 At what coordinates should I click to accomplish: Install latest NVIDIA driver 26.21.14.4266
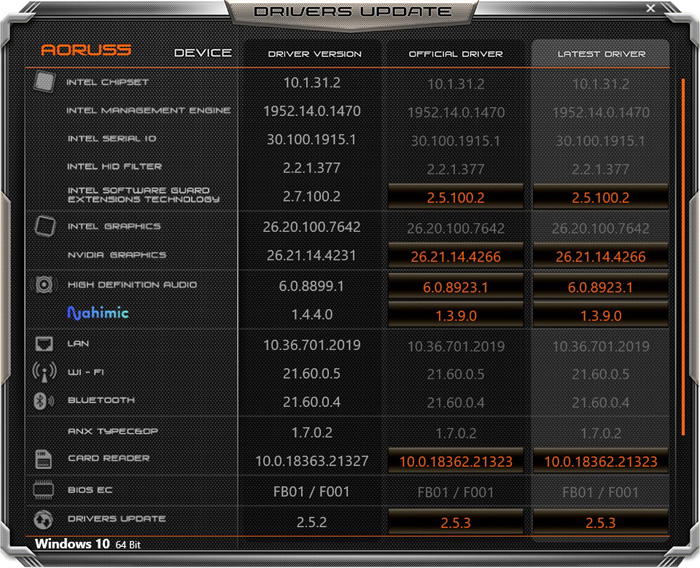click(x=600, y=256)
